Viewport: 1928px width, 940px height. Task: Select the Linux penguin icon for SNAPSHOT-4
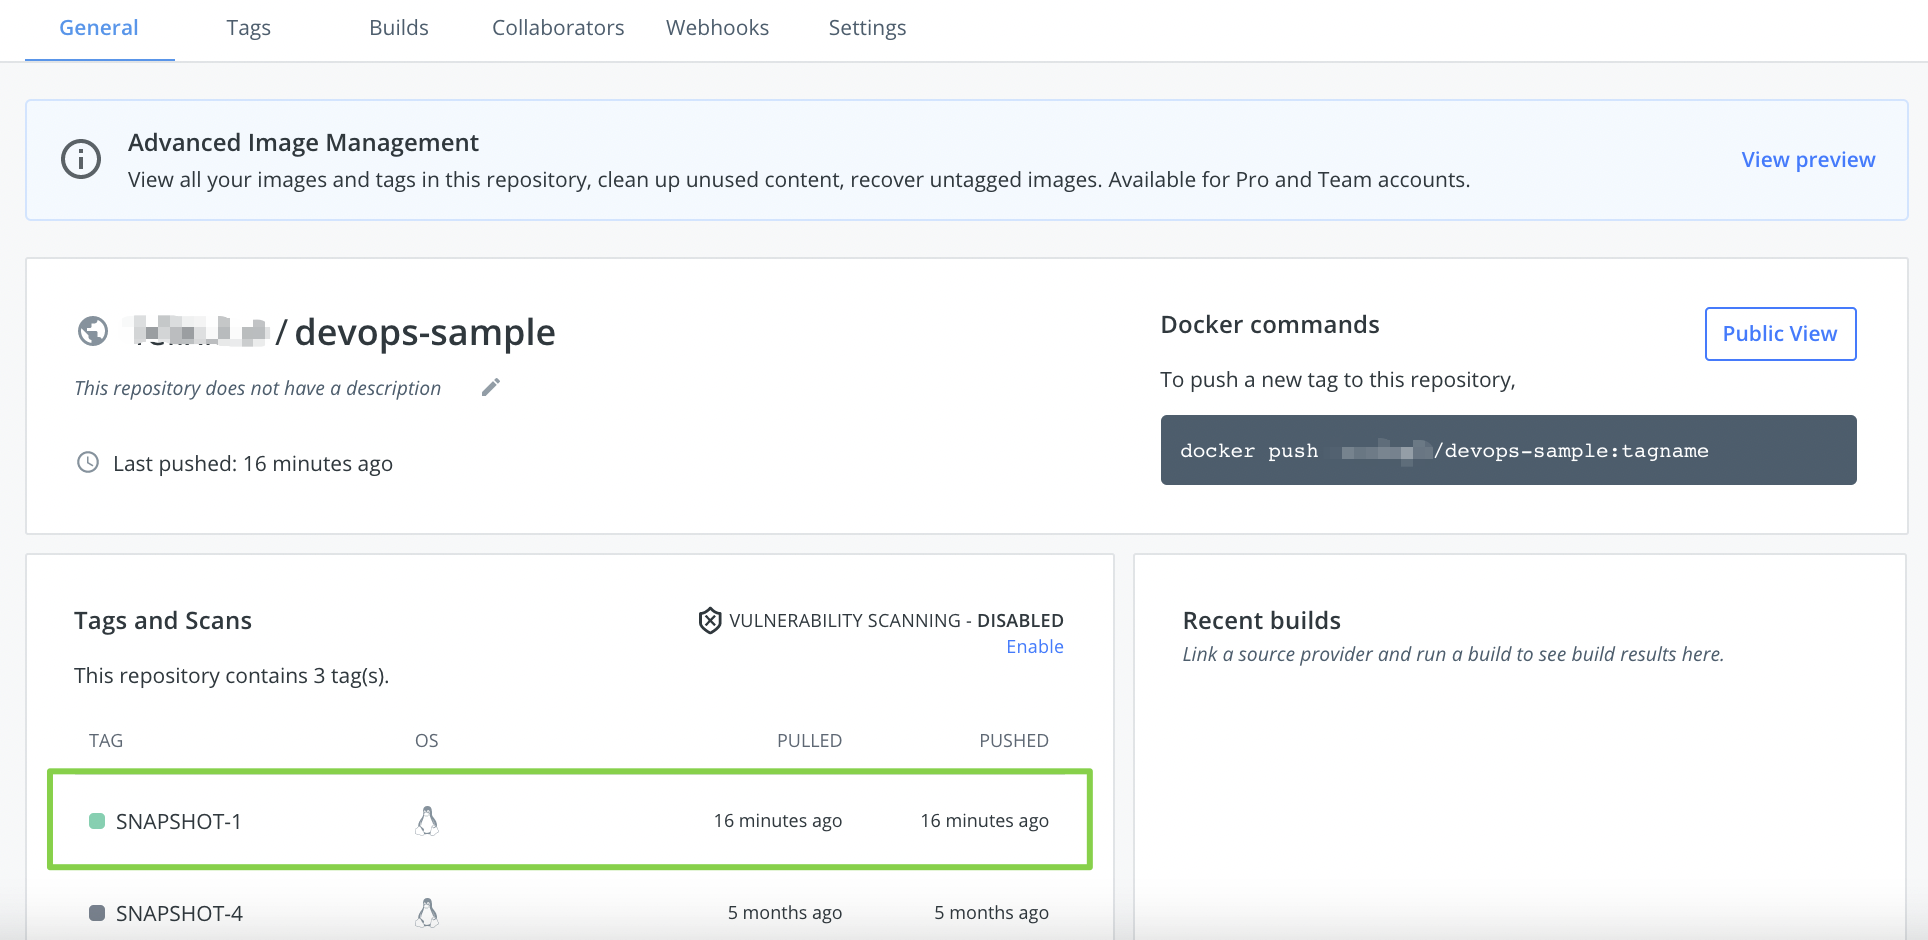pyautogui.click(x=427, y=911)
